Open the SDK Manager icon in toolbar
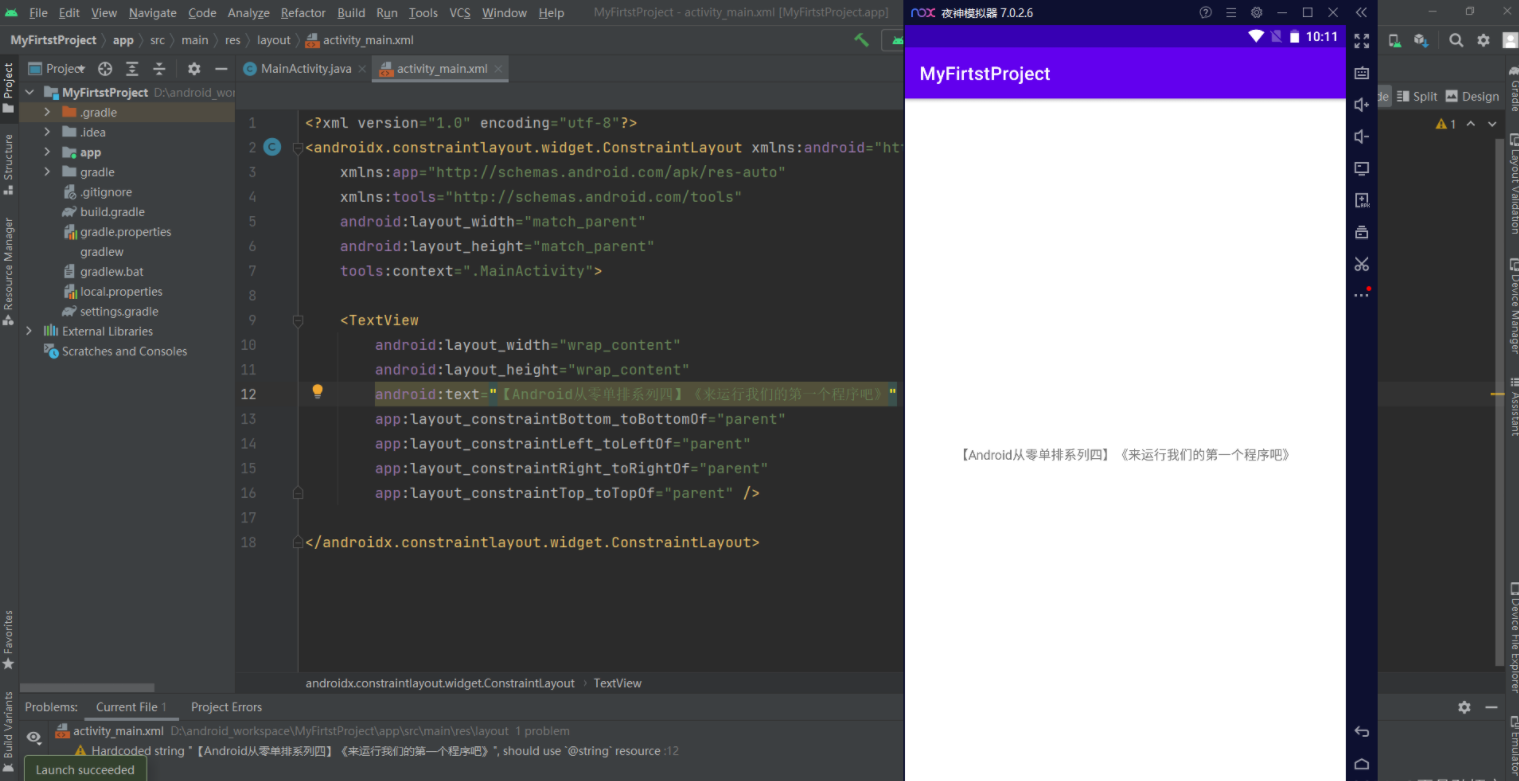The image size is (1519, 781). tap(1421, 40)
